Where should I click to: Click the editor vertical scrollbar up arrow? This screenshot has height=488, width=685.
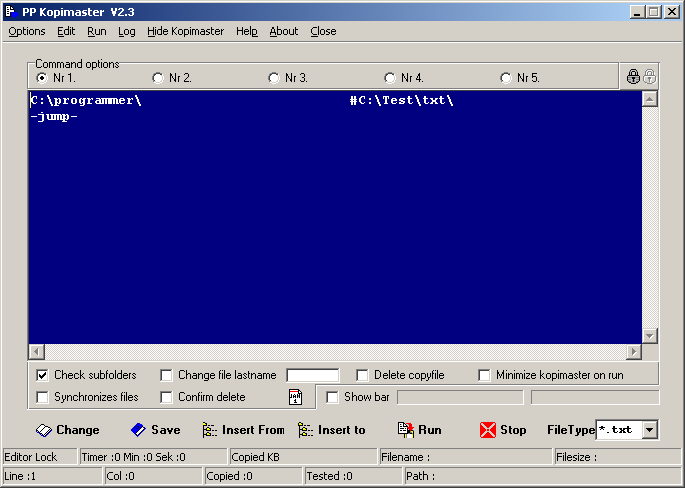[x=650, y=99]
